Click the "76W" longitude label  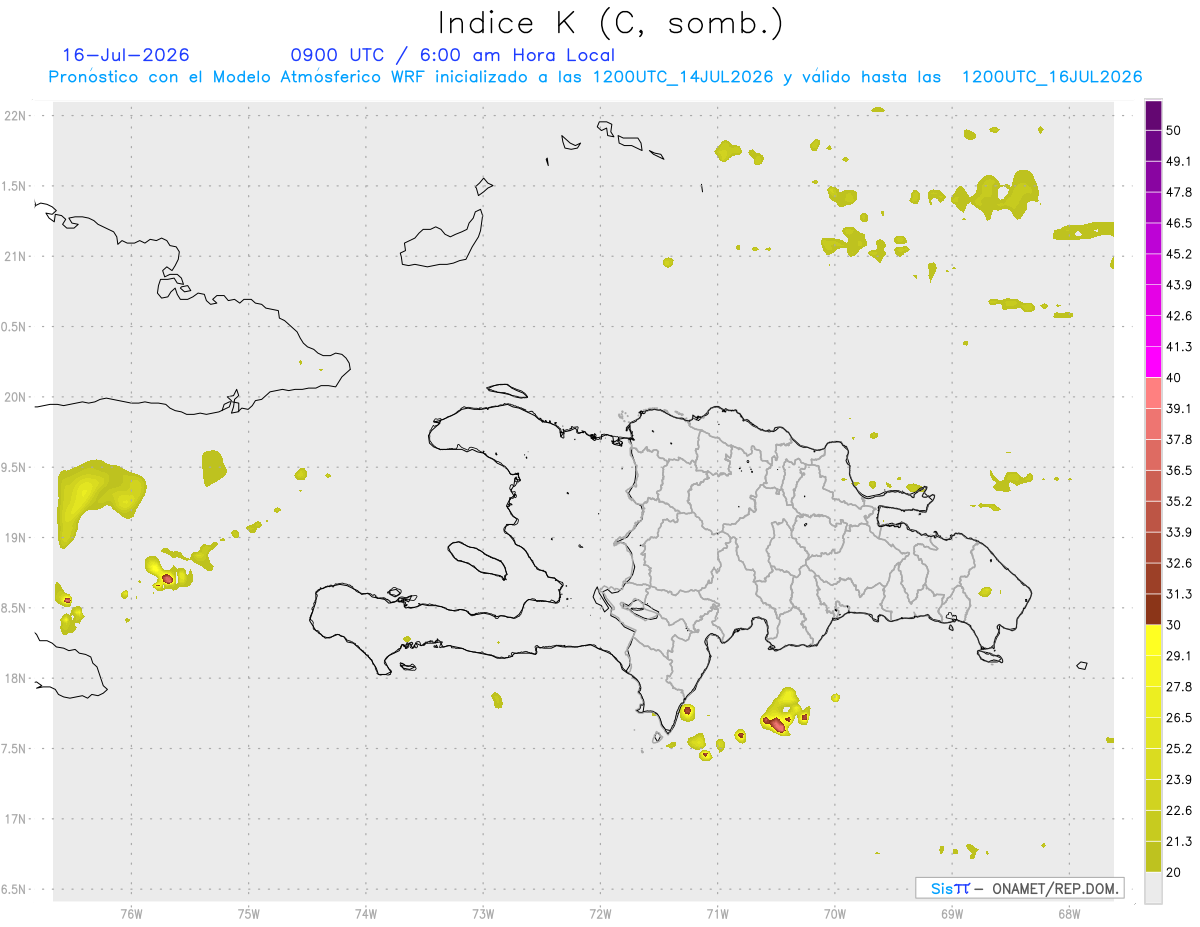click(131, 913)
